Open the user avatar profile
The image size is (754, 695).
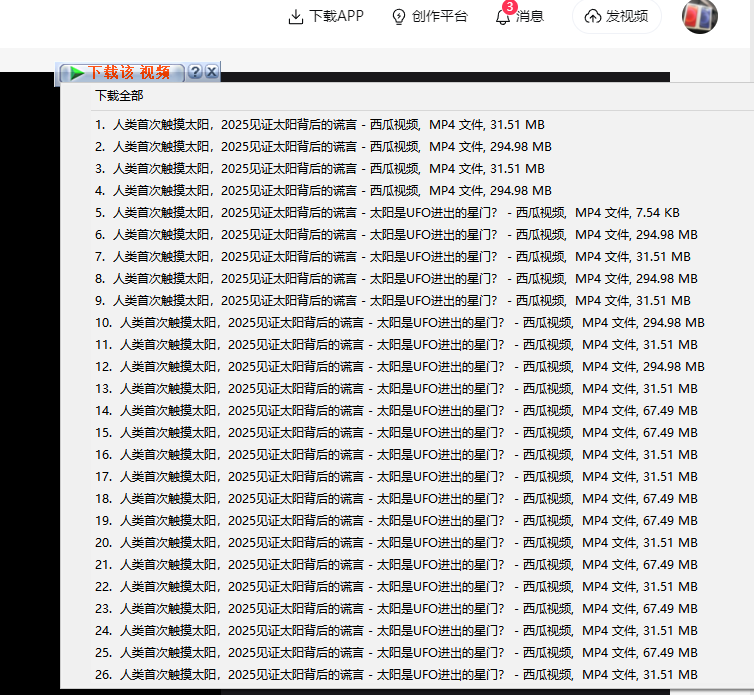coord(700,16)
